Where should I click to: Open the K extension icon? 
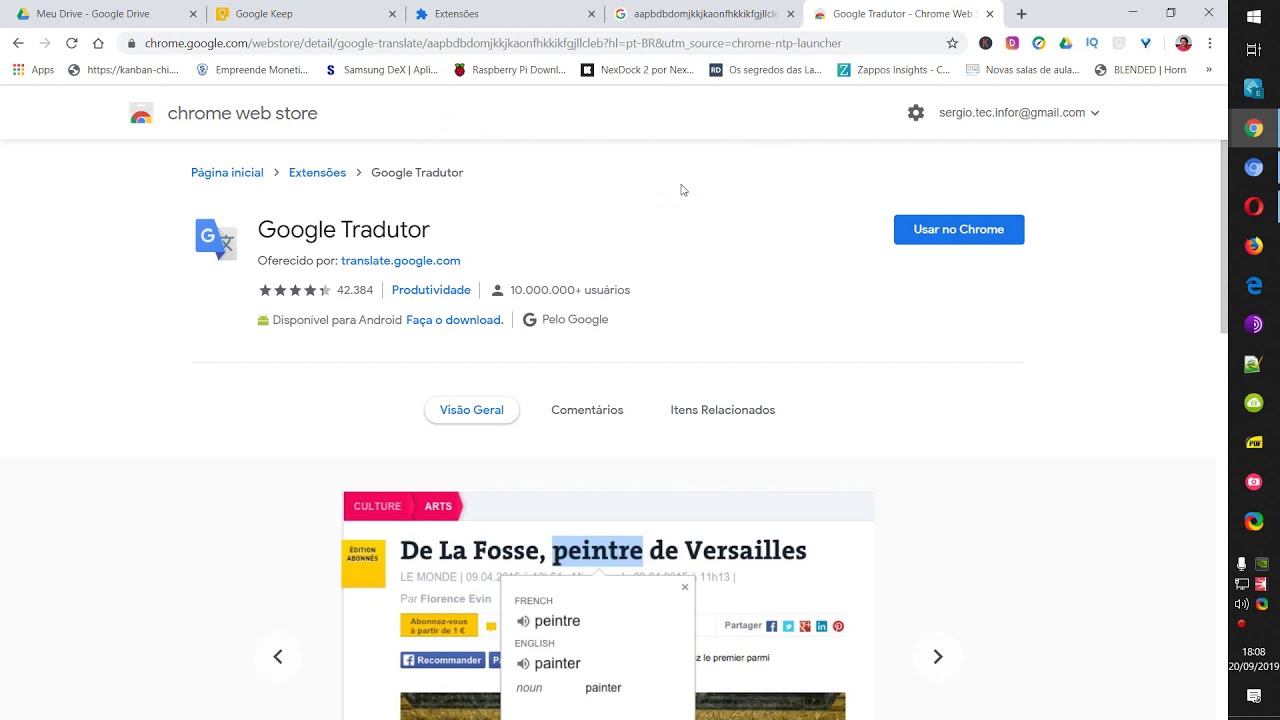[986, 43]
